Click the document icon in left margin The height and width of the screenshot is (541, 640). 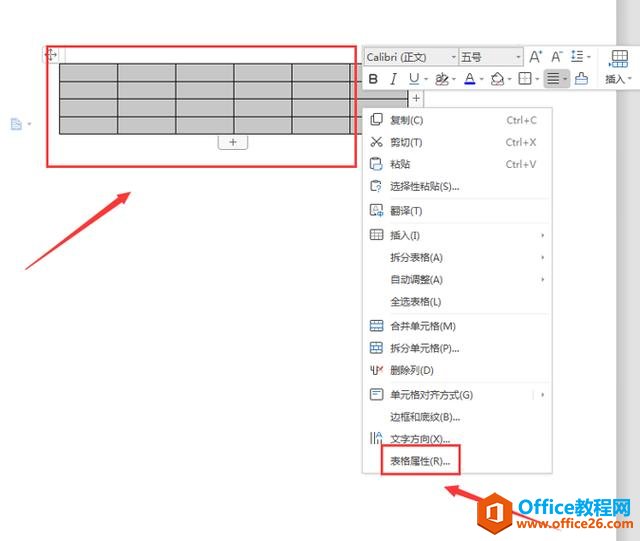tap(16, 124)
